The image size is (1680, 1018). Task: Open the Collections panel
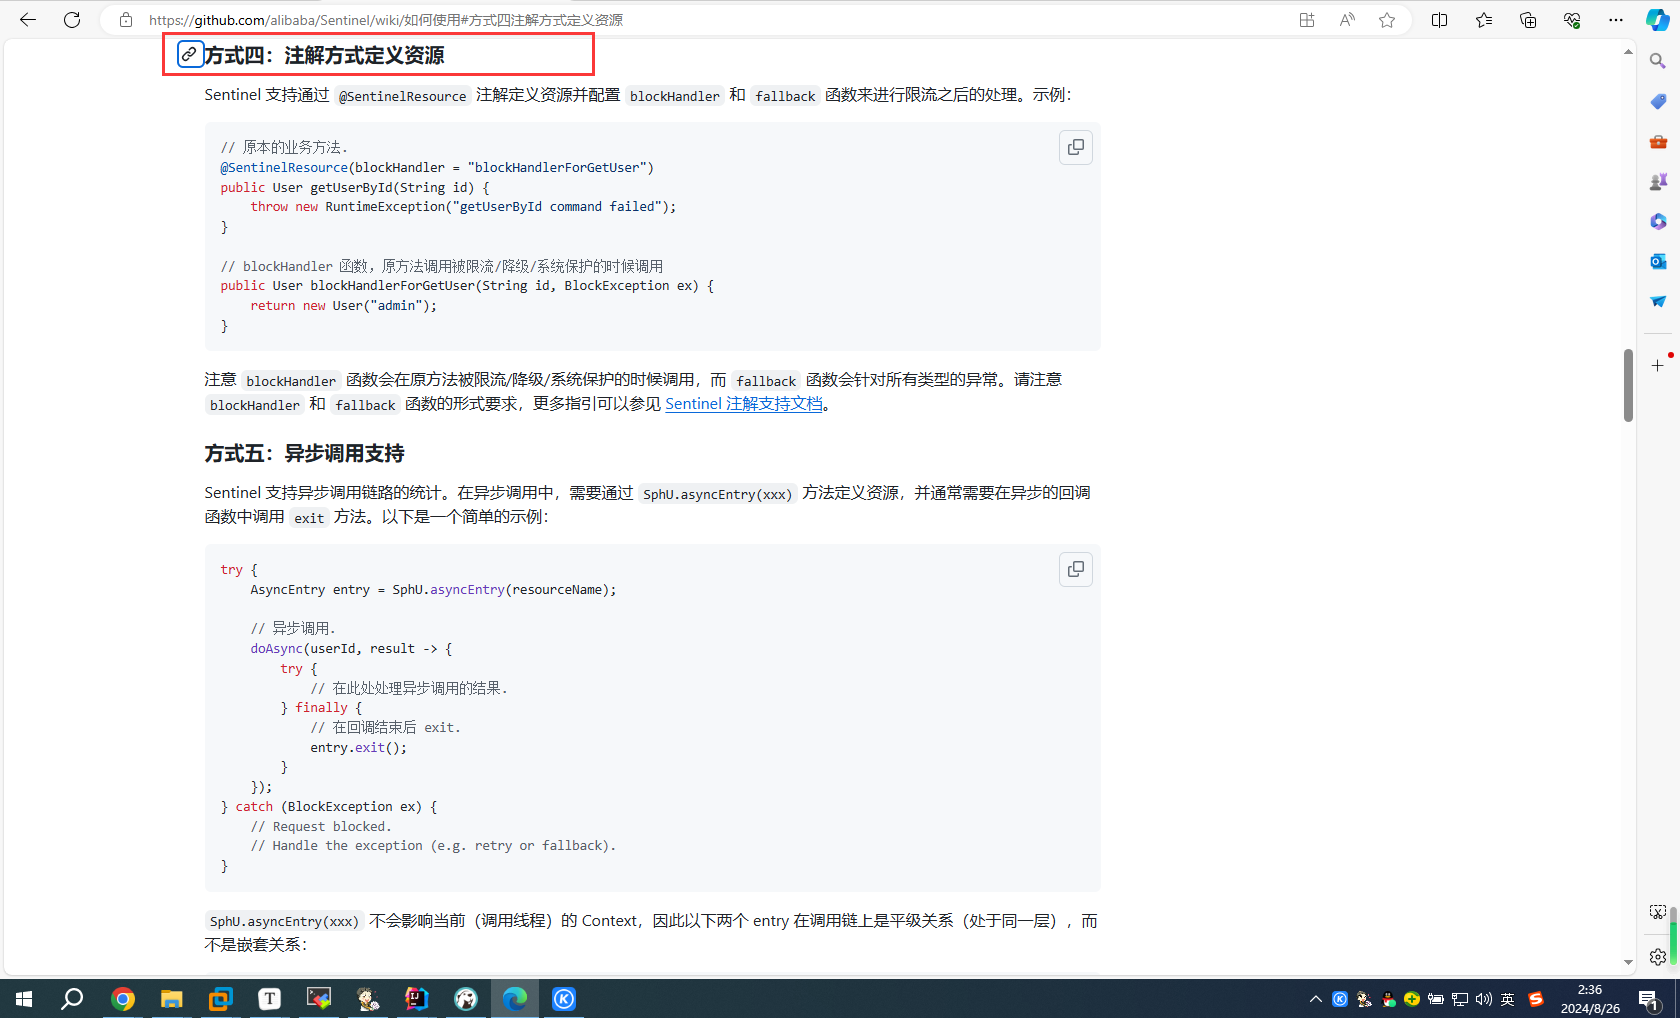coord(1528,20)
